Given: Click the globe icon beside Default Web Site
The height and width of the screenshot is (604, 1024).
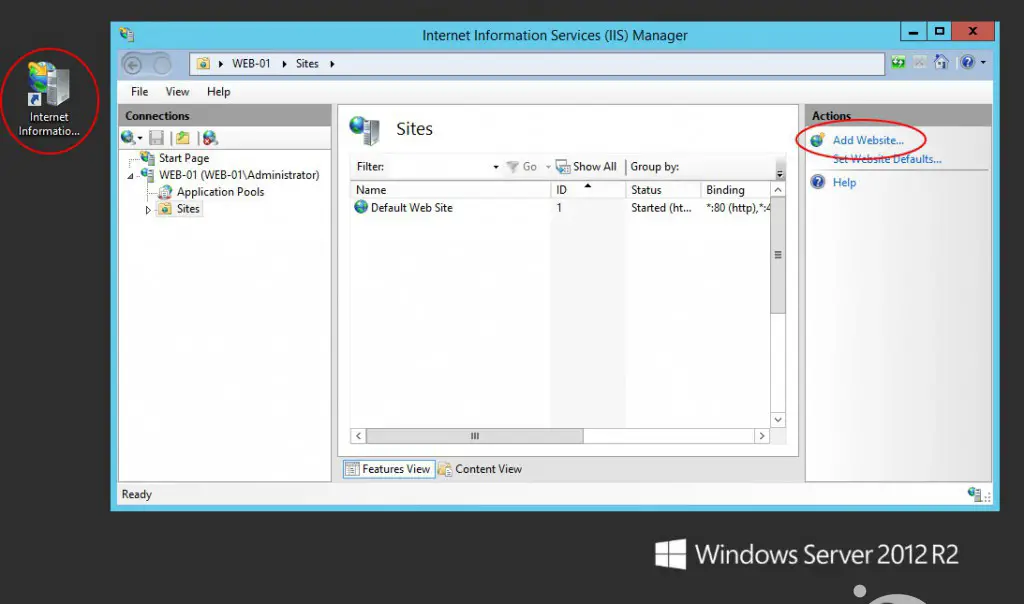Looking at the screenshot, I should tap(361, 207).
